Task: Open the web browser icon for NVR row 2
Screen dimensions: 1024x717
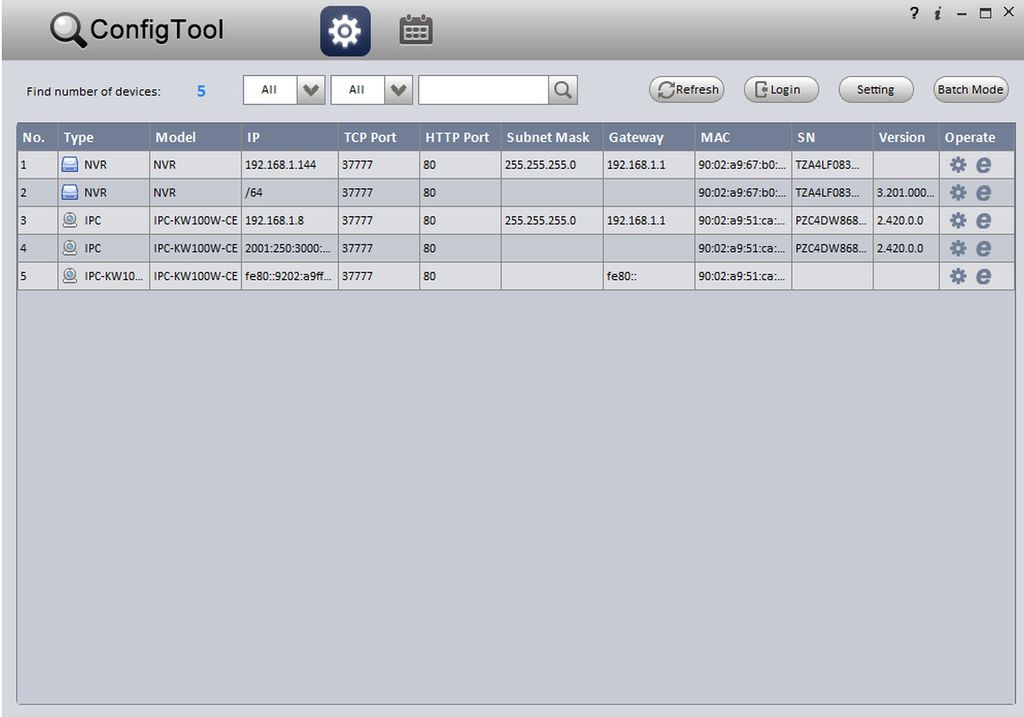Action: coord(983,193)
